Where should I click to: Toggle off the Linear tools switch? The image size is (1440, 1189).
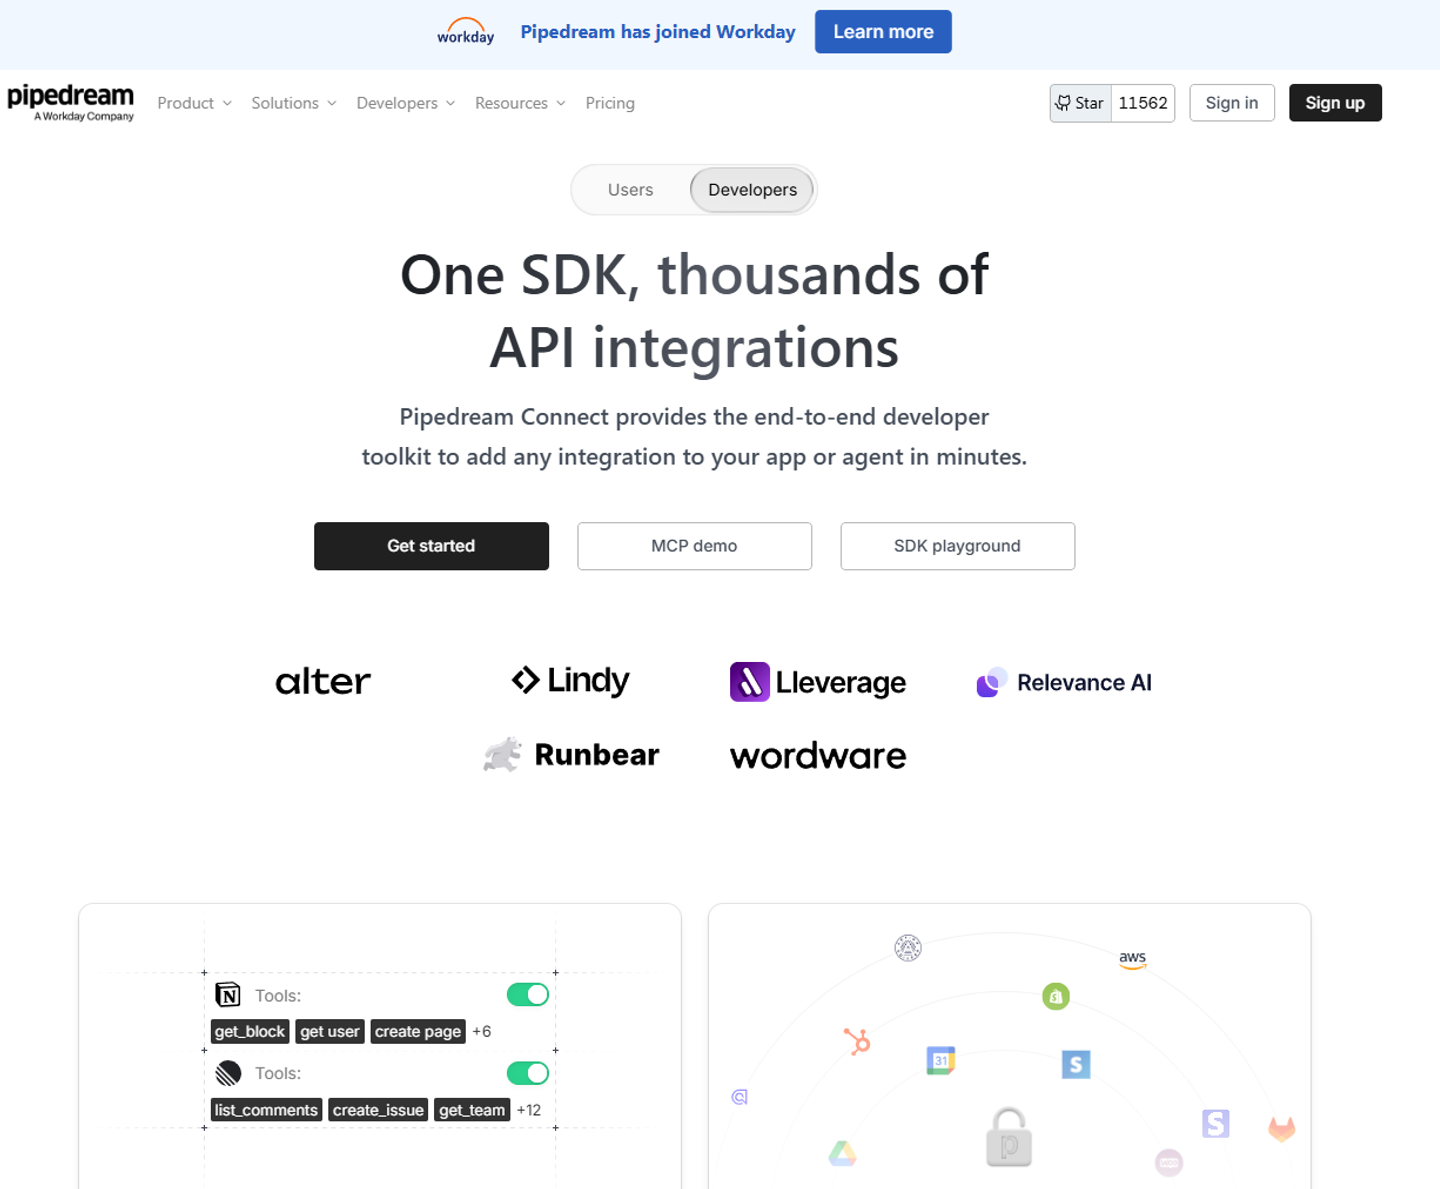[x=528, y=1073]
